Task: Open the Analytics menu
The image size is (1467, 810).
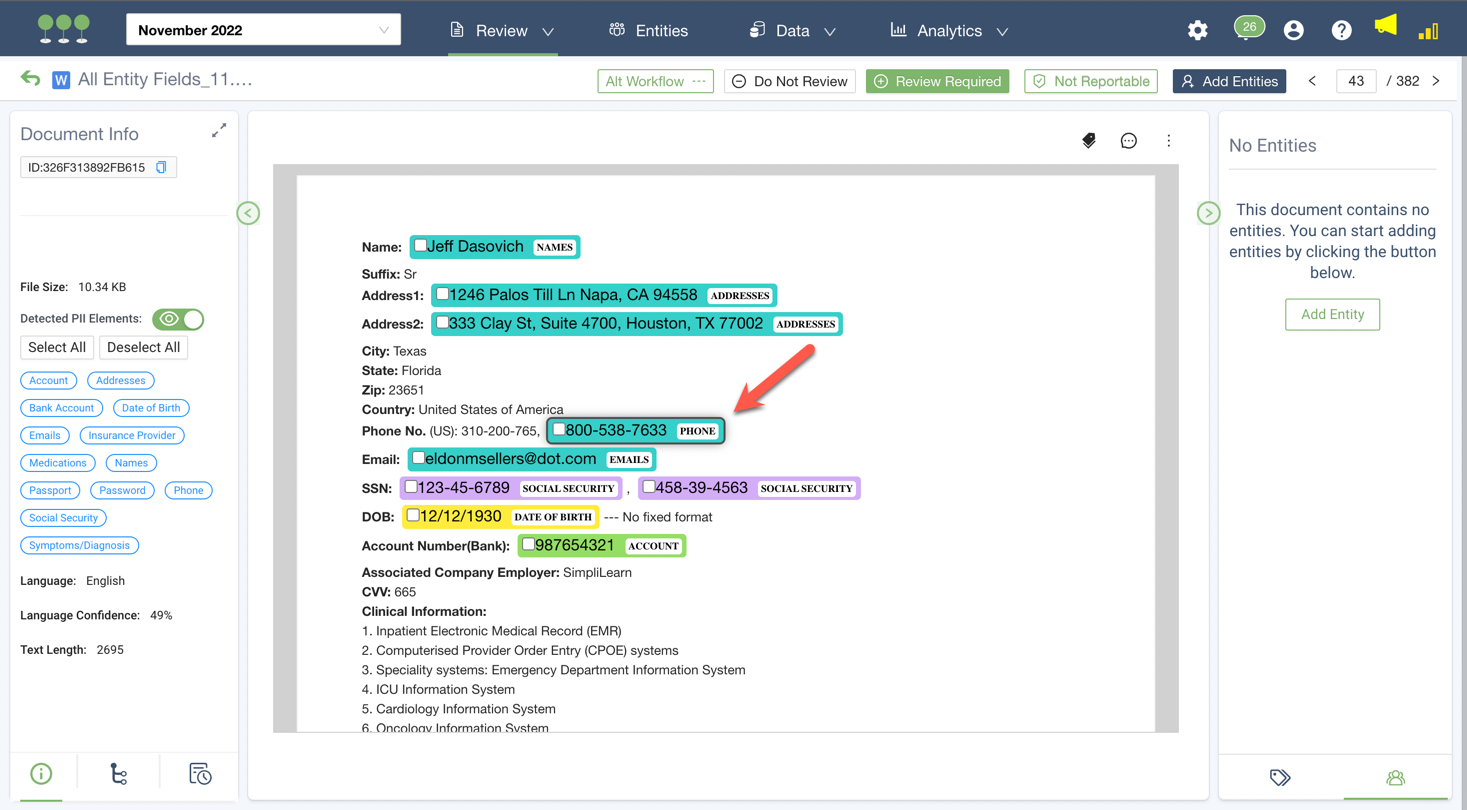Action: tap(949, 31)
